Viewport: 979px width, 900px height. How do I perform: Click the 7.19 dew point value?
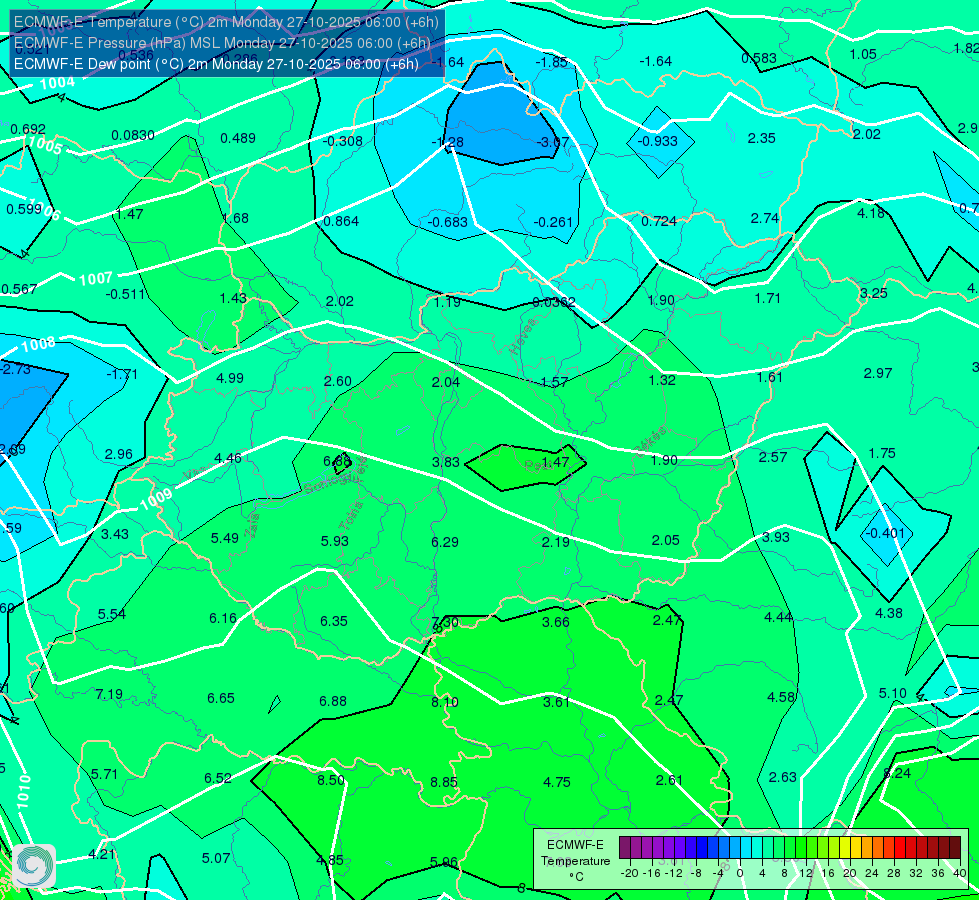click(x=109, y=694)
